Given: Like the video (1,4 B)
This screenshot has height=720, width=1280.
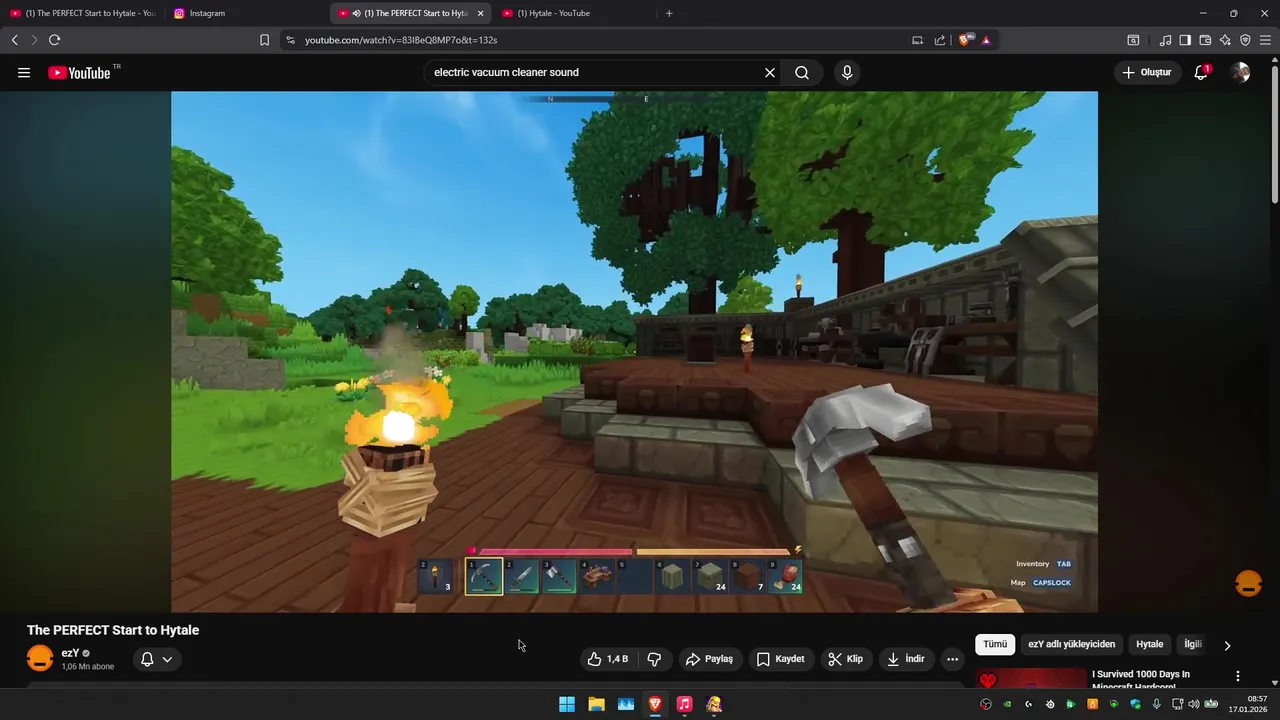Looking at the screenshot, I should [x=608, y=659].
